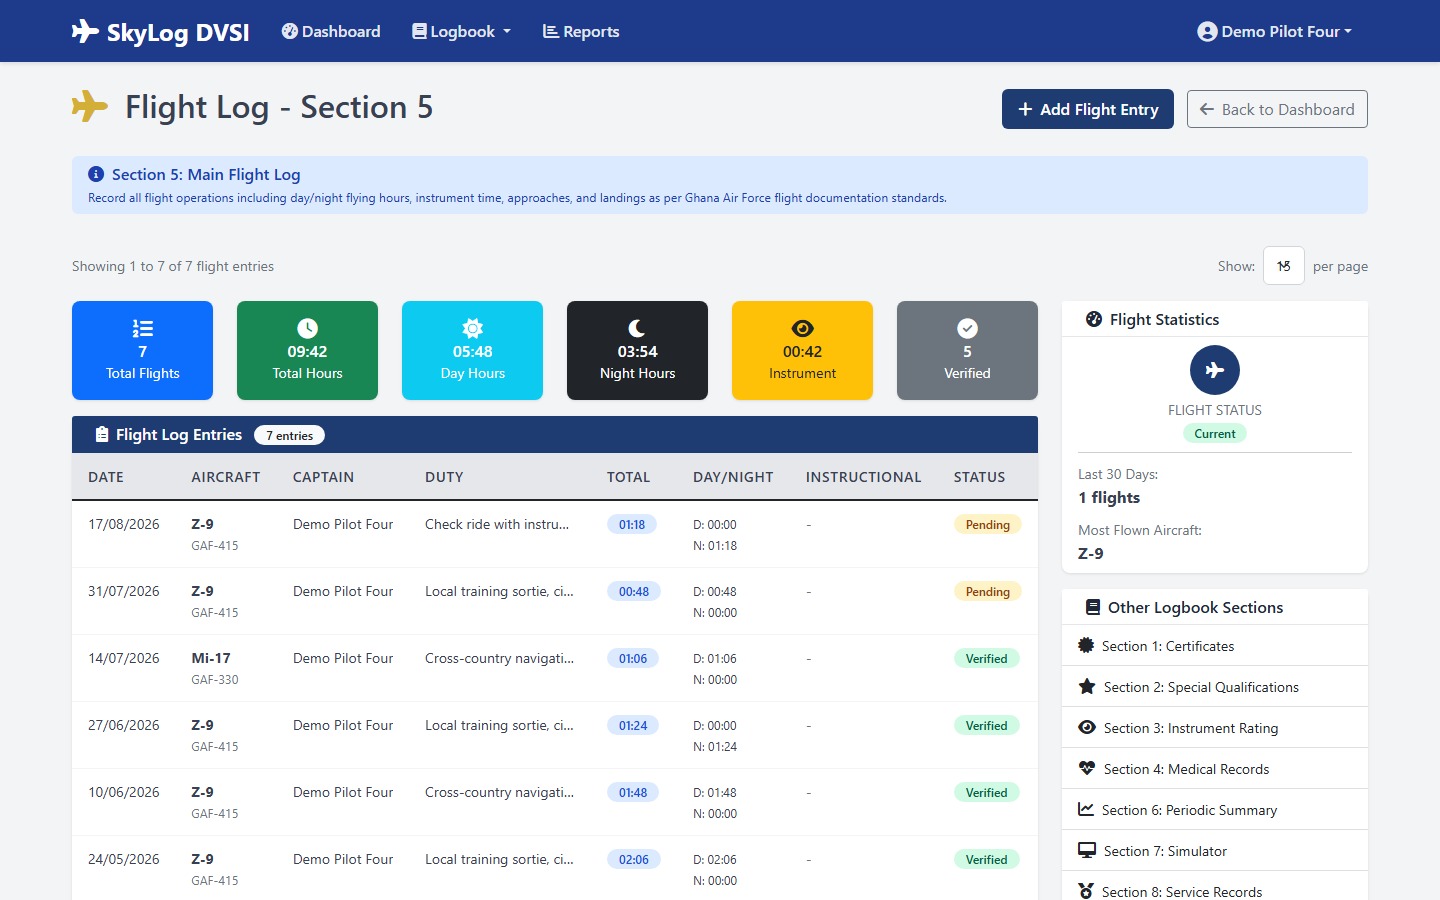Screen dimensions: 1440x900
Task: Open Section 2: Special Qualifications link
Action: 1215,687
